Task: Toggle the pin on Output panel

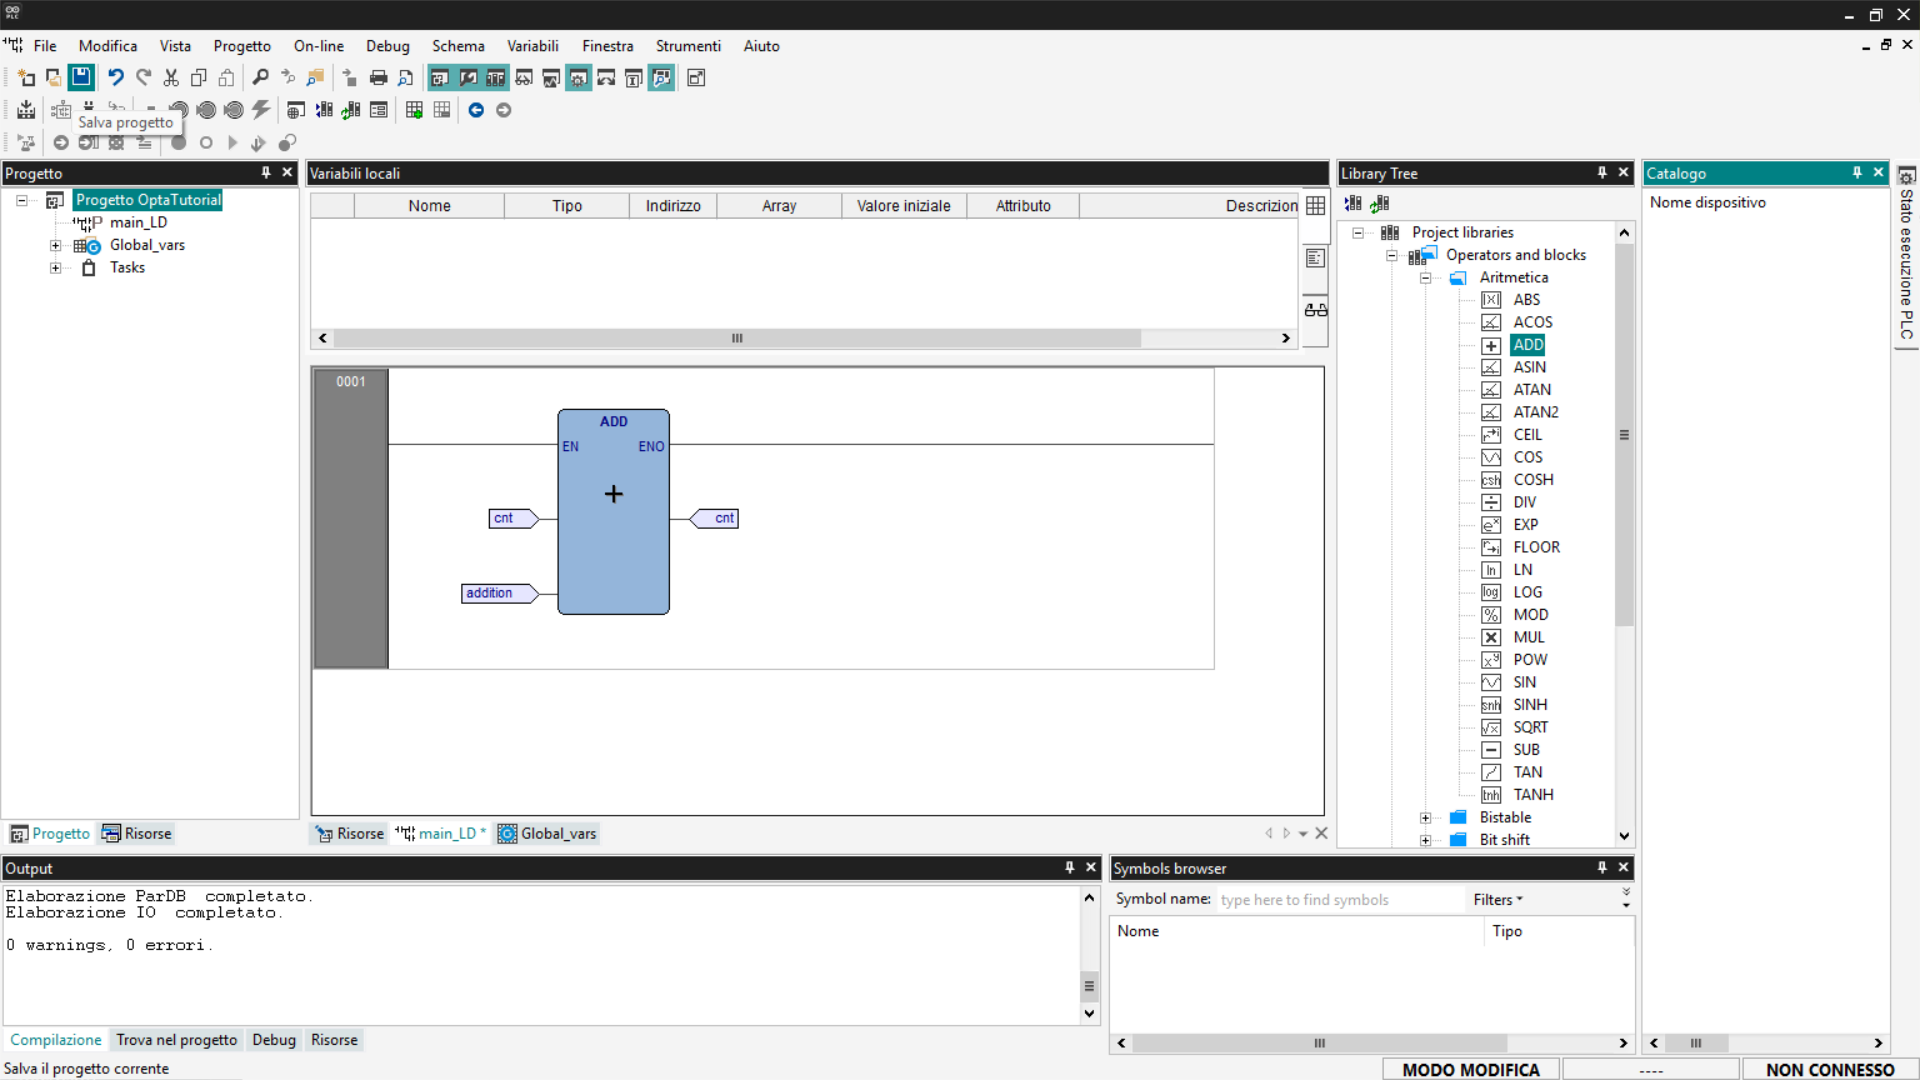Action: click(x=1069, y=867)
